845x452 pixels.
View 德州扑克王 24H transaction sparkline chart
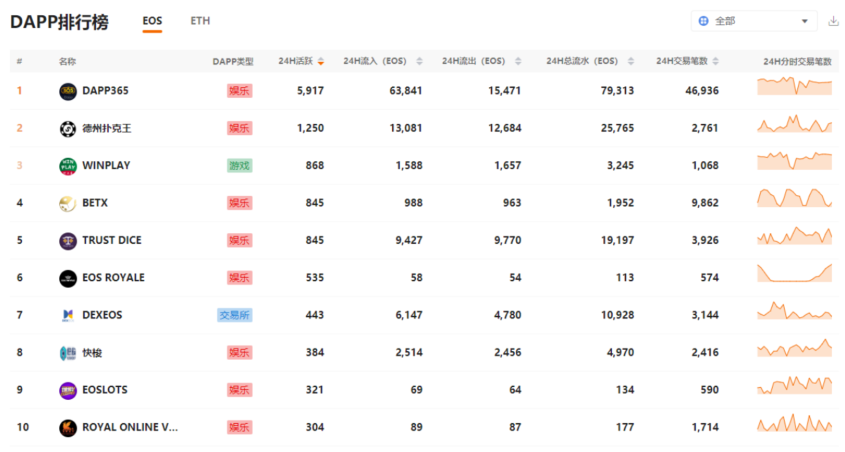pyautogui.click(x=794, y=123)
